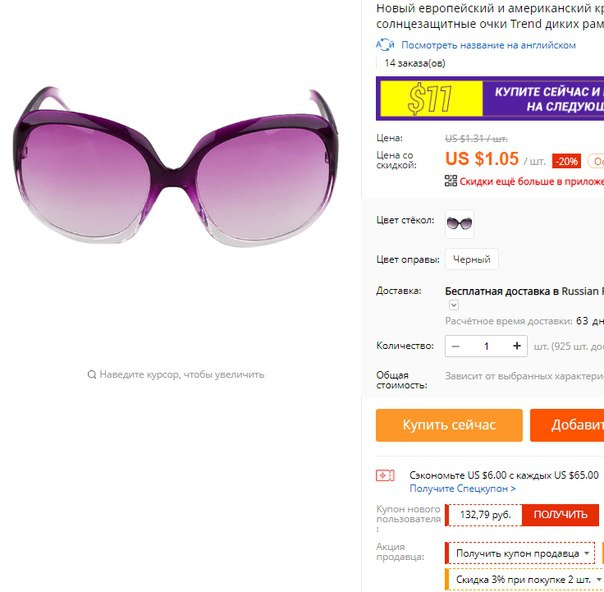The width and height of the screenshot is (604, 592).
Task: Open the Получите Спецкупон link
Action: pos(462,488)
